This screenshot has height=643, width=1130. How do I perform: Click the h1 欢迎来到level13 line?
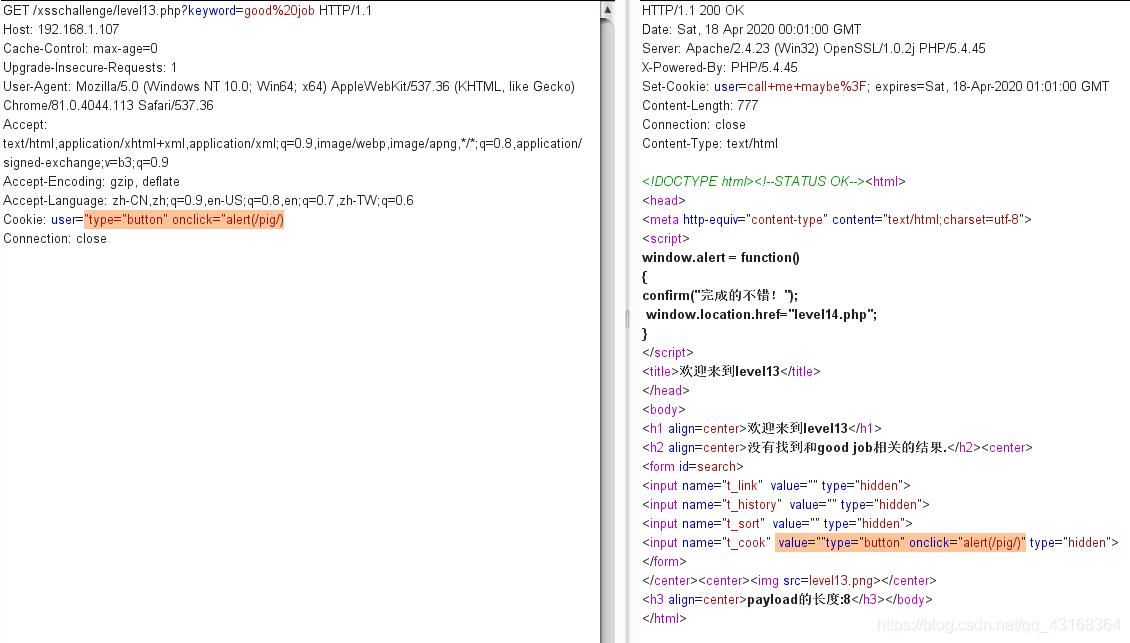(x=762, y=429)
